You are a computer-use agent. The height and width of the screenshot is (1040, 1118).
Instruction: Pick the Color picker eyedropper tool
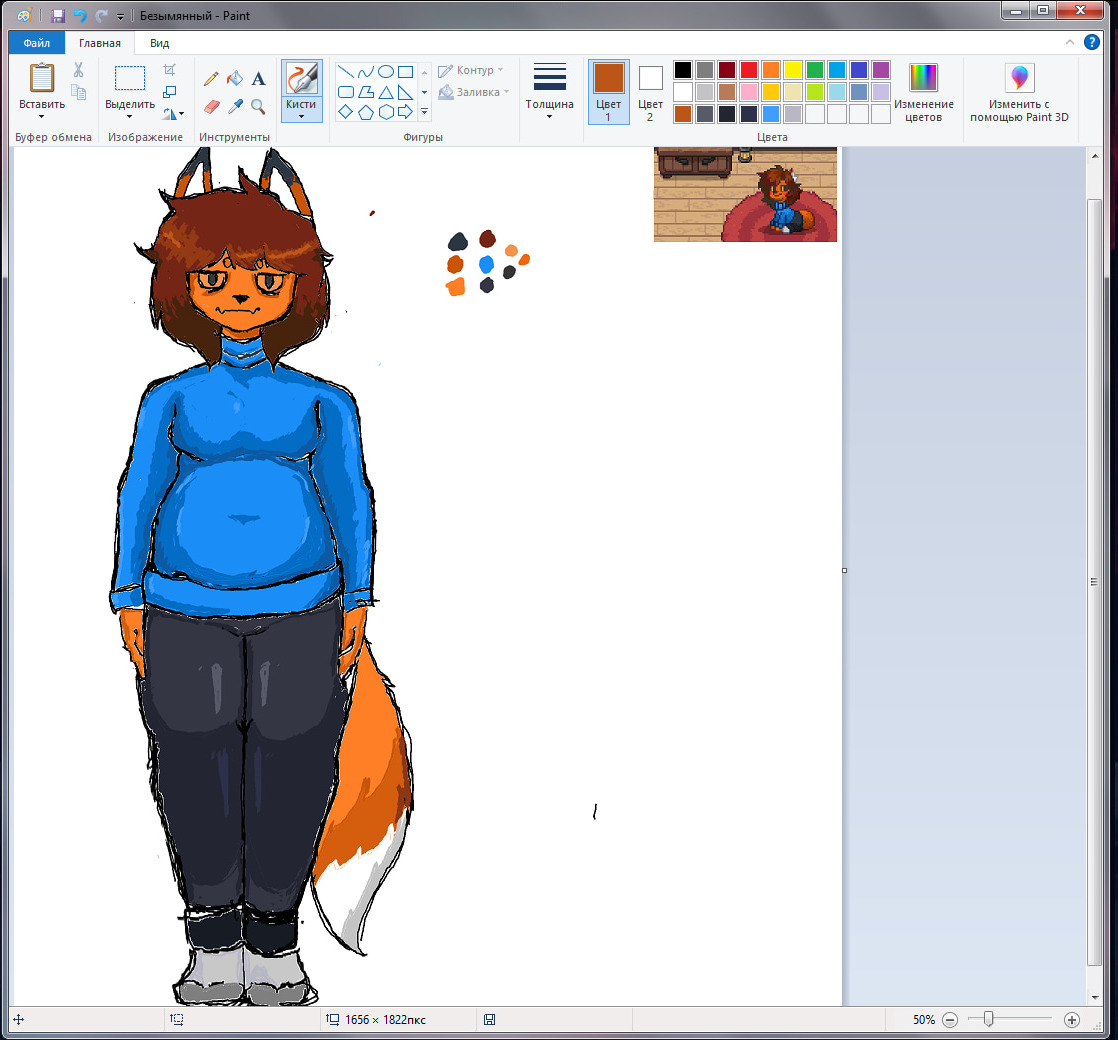pos(234,106)
